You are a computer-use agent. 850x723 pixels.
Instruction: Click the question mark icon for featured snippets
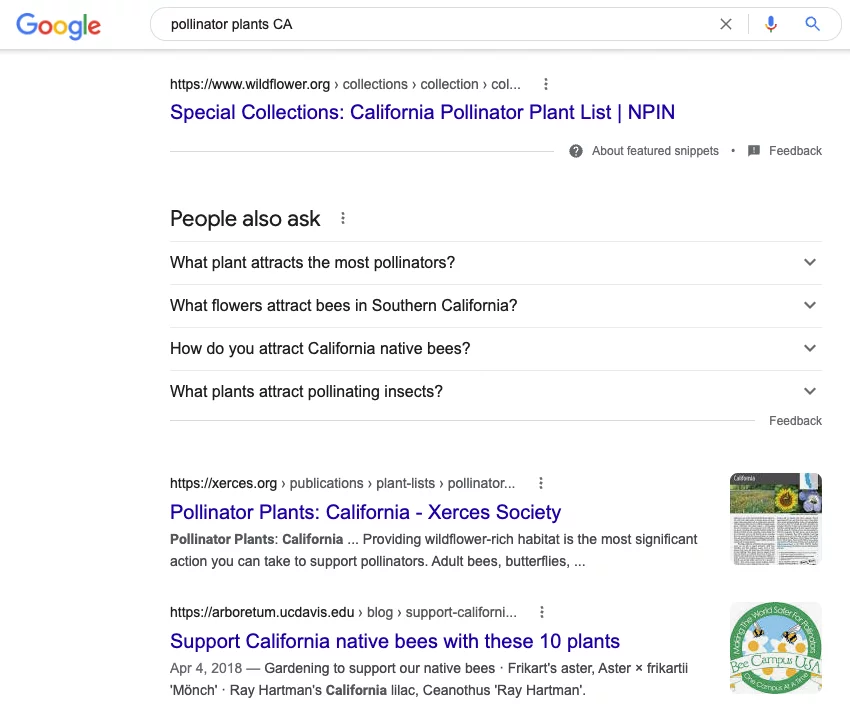[x=576, y=151]
